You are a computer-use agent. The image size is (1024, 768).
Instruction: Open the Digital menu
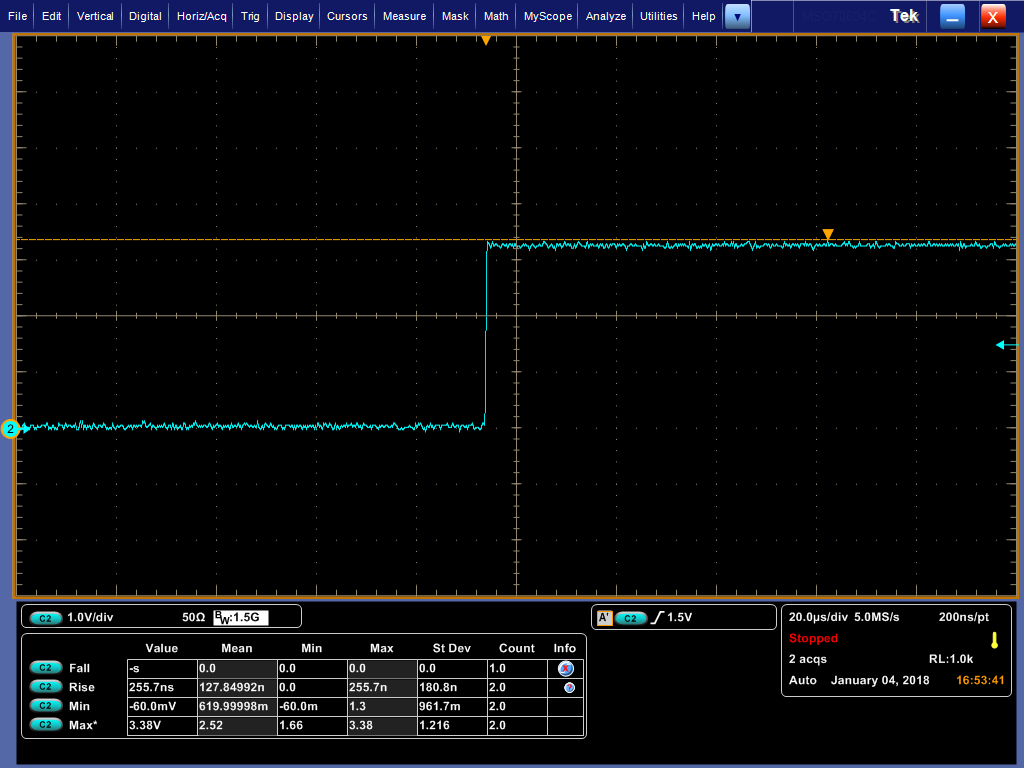pyautogui.click(x=145, y=16)
